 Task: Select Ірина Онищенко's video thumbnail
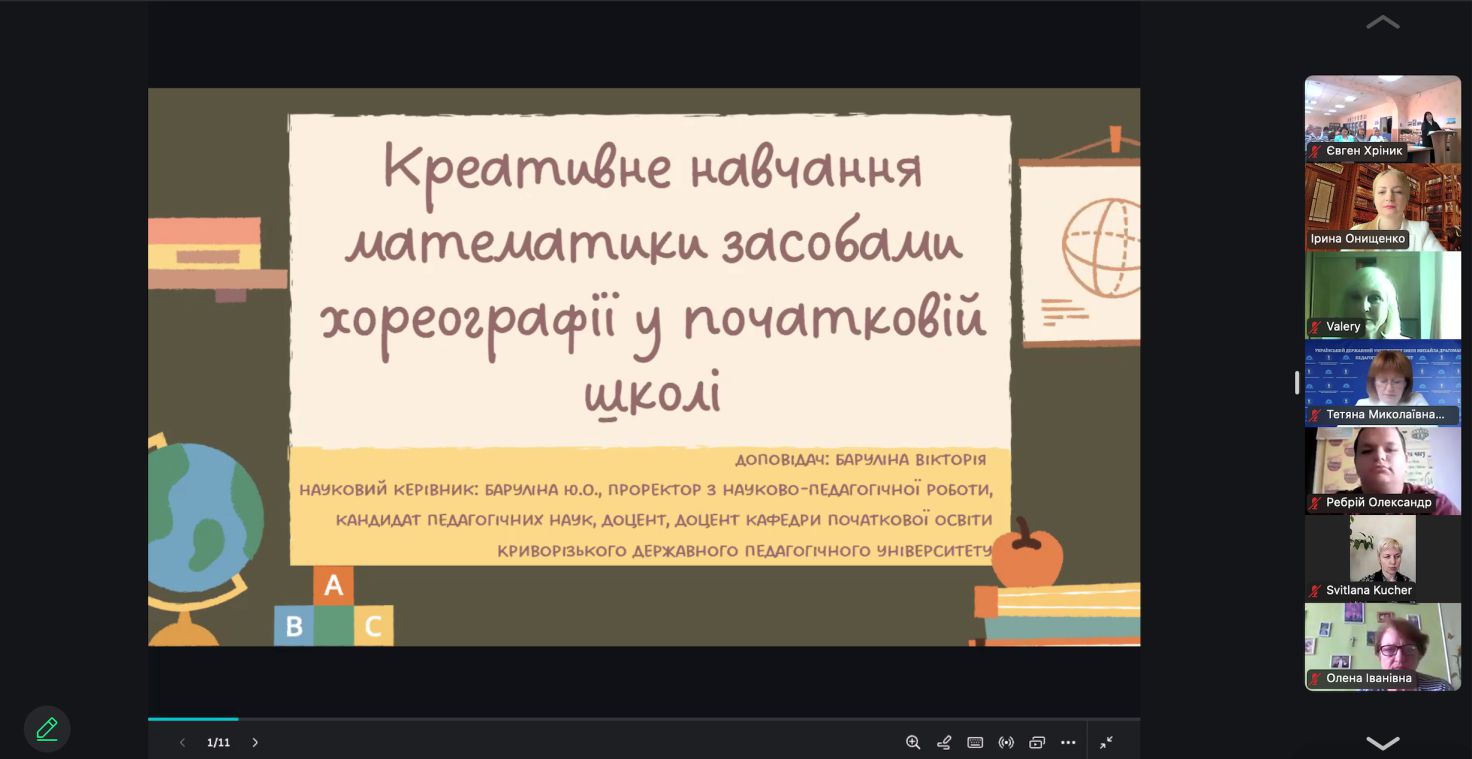pos(1382,206)
